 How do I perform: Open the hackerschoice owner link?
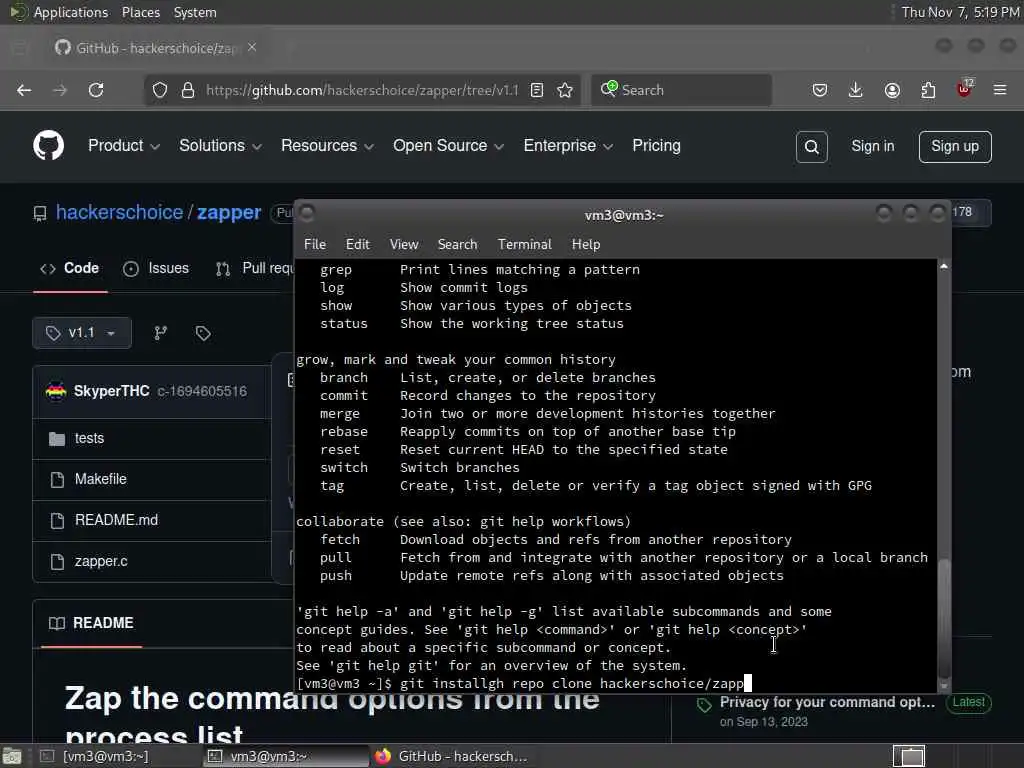pyautogui.click(x=120, y=212)
